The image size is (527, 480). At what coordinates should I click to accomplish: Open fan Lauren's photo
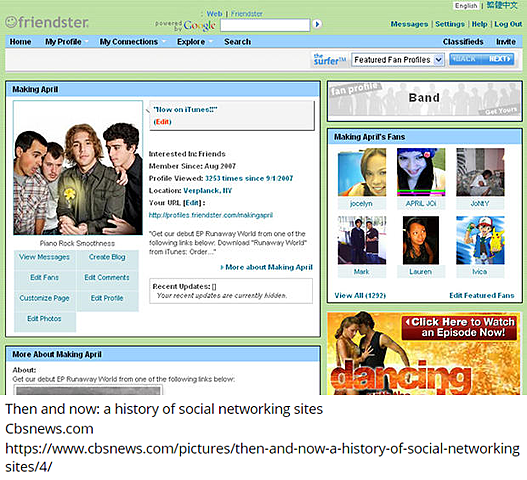tap(421, 240)
